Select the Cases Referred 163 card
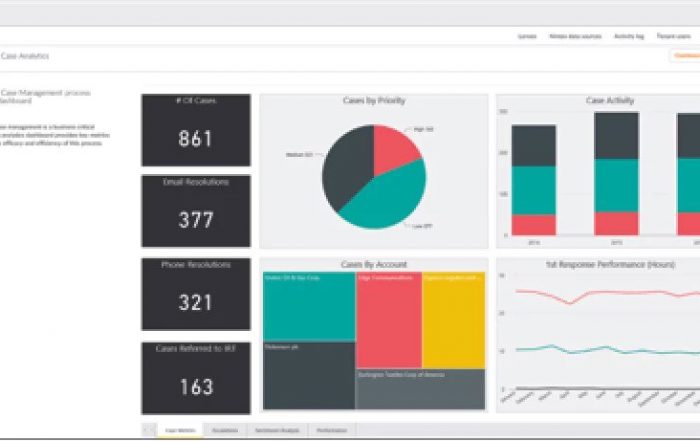The width and height of the screenshot is (700, 441). click(196, 377)
